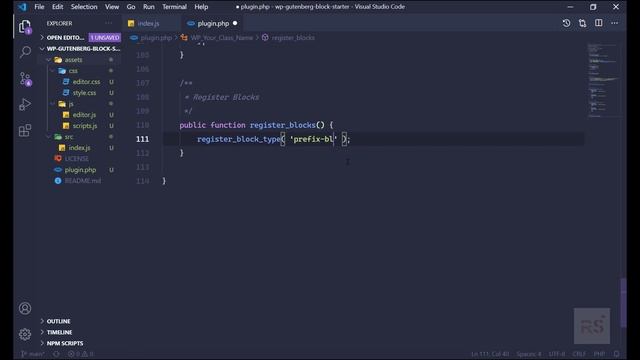Open the Selection menu
The height and width of the screenshot is (360, 640).
(x=84, y=7)
